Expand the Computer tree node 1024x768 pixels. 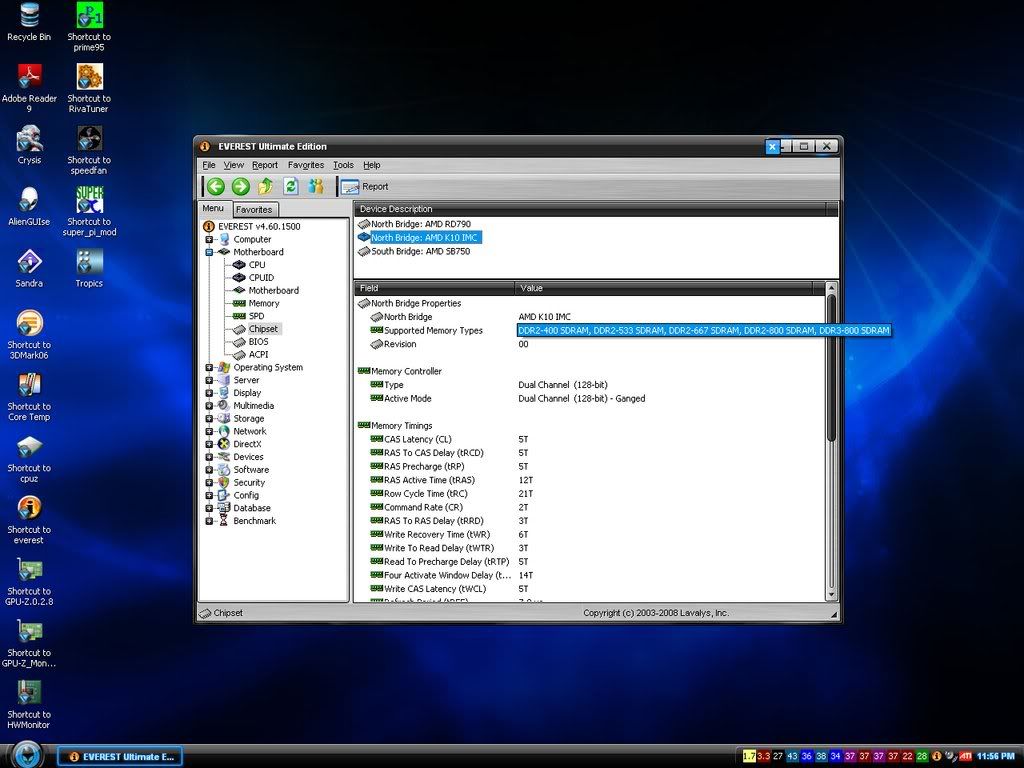tap(209, 240)
